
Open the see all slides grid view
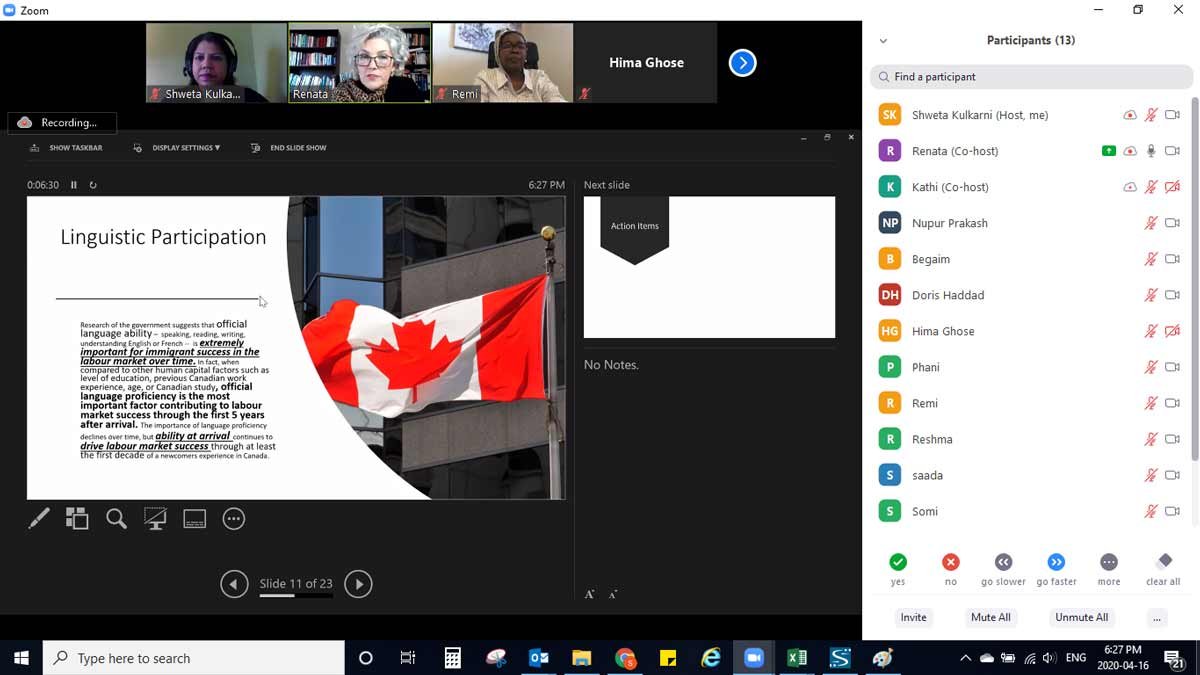pyautogui.click(x=77, y=518)
